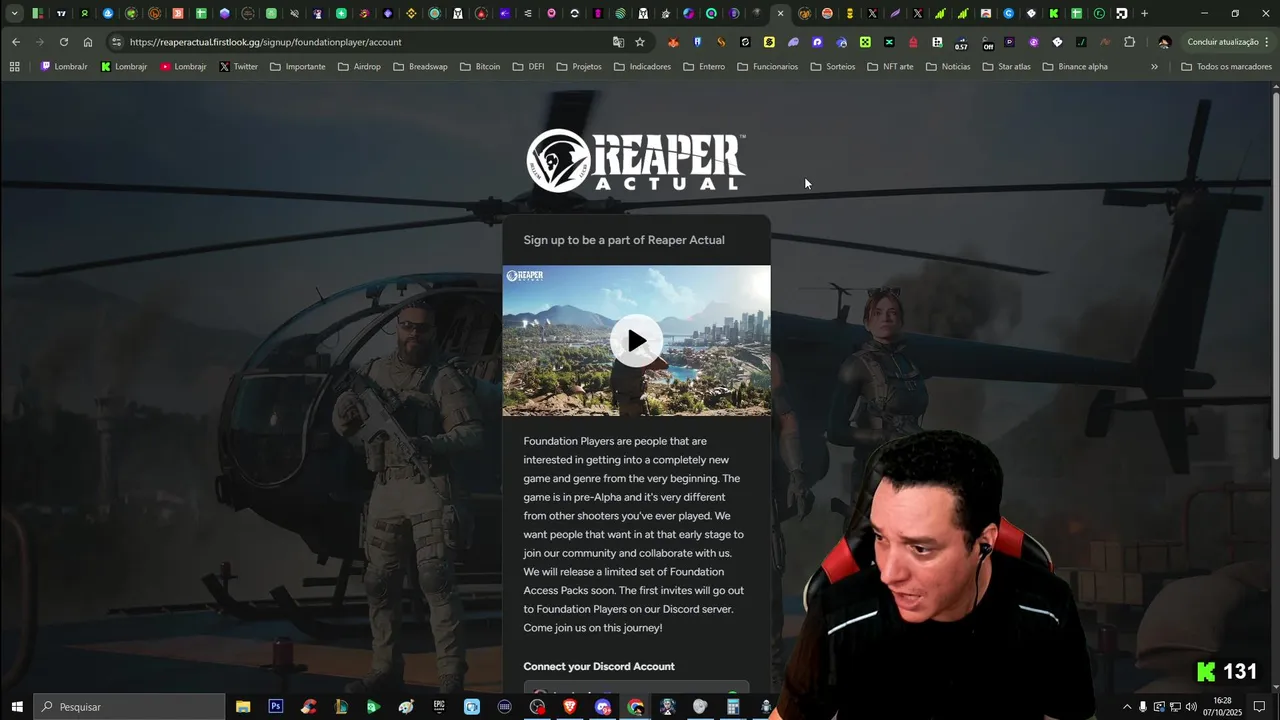Click the extension labeled Off
The width and height of the screenshot is (1280, 720).
coord(988,42)
